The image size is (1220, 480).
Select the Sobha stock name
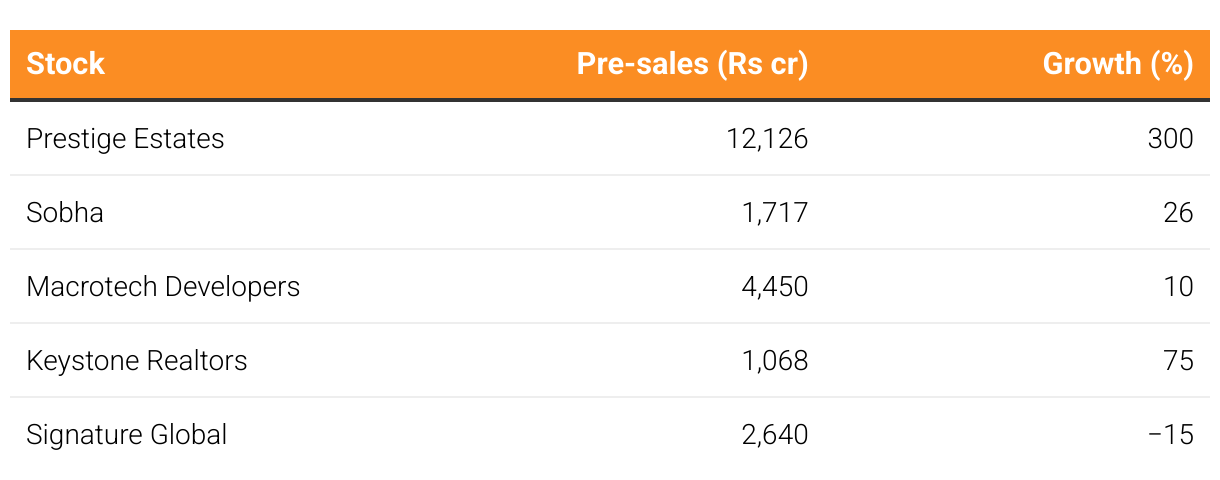(x=65, y=212)
